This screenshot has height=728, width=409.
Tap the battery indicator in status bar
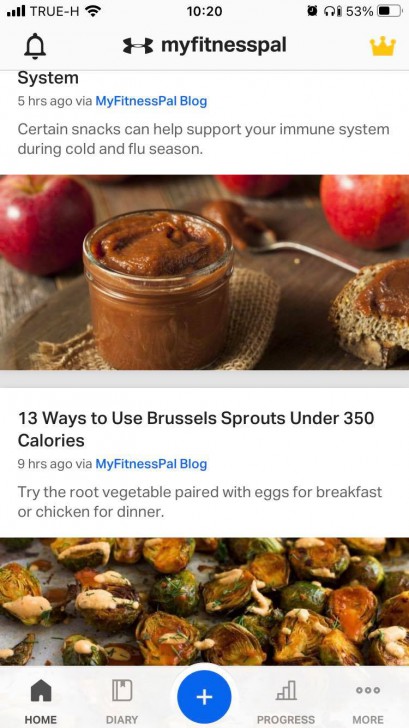390,11
